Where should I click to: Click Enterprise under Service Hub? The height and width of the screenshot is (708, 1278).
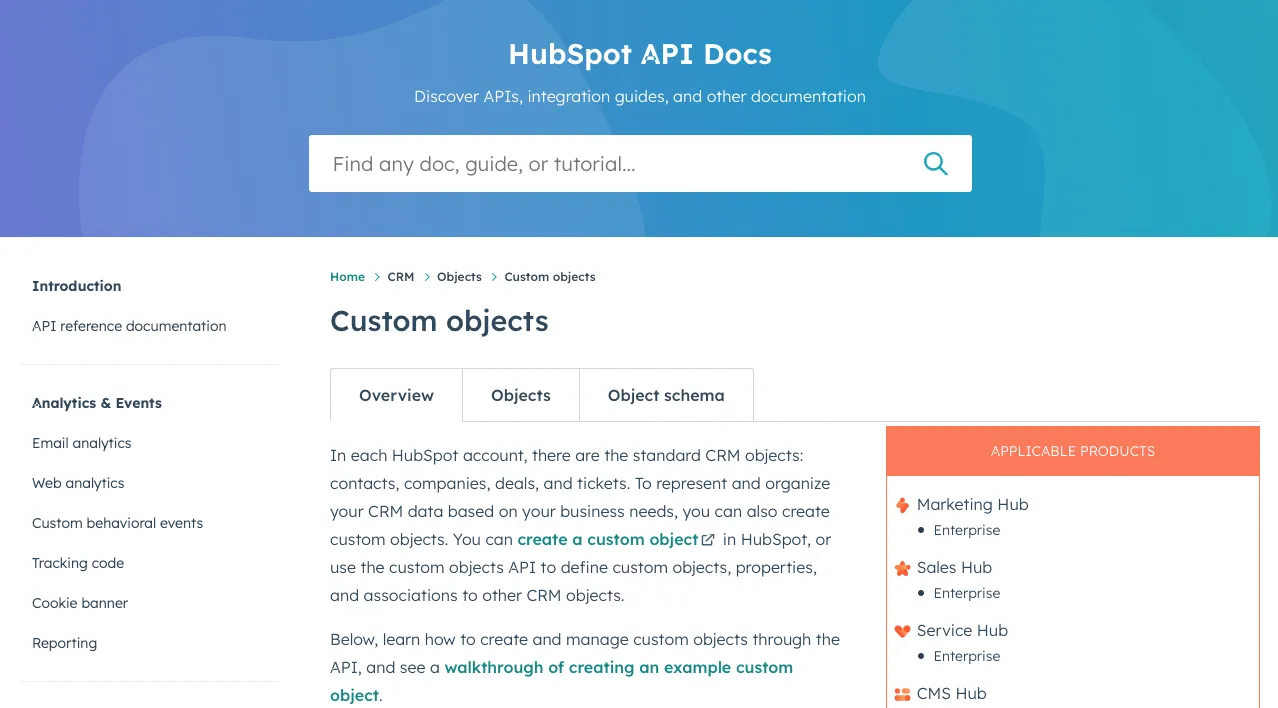point(966,656)
